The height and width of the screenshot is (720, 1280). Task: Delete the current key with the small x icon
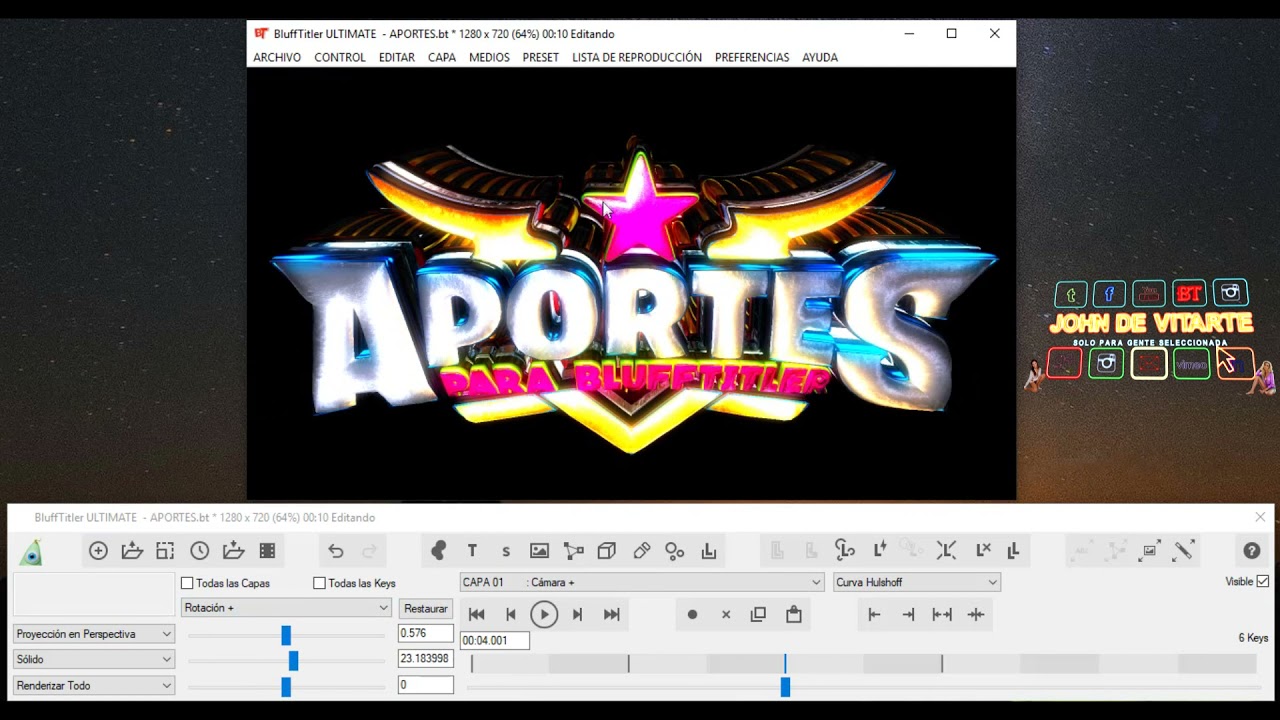(726, 615)
